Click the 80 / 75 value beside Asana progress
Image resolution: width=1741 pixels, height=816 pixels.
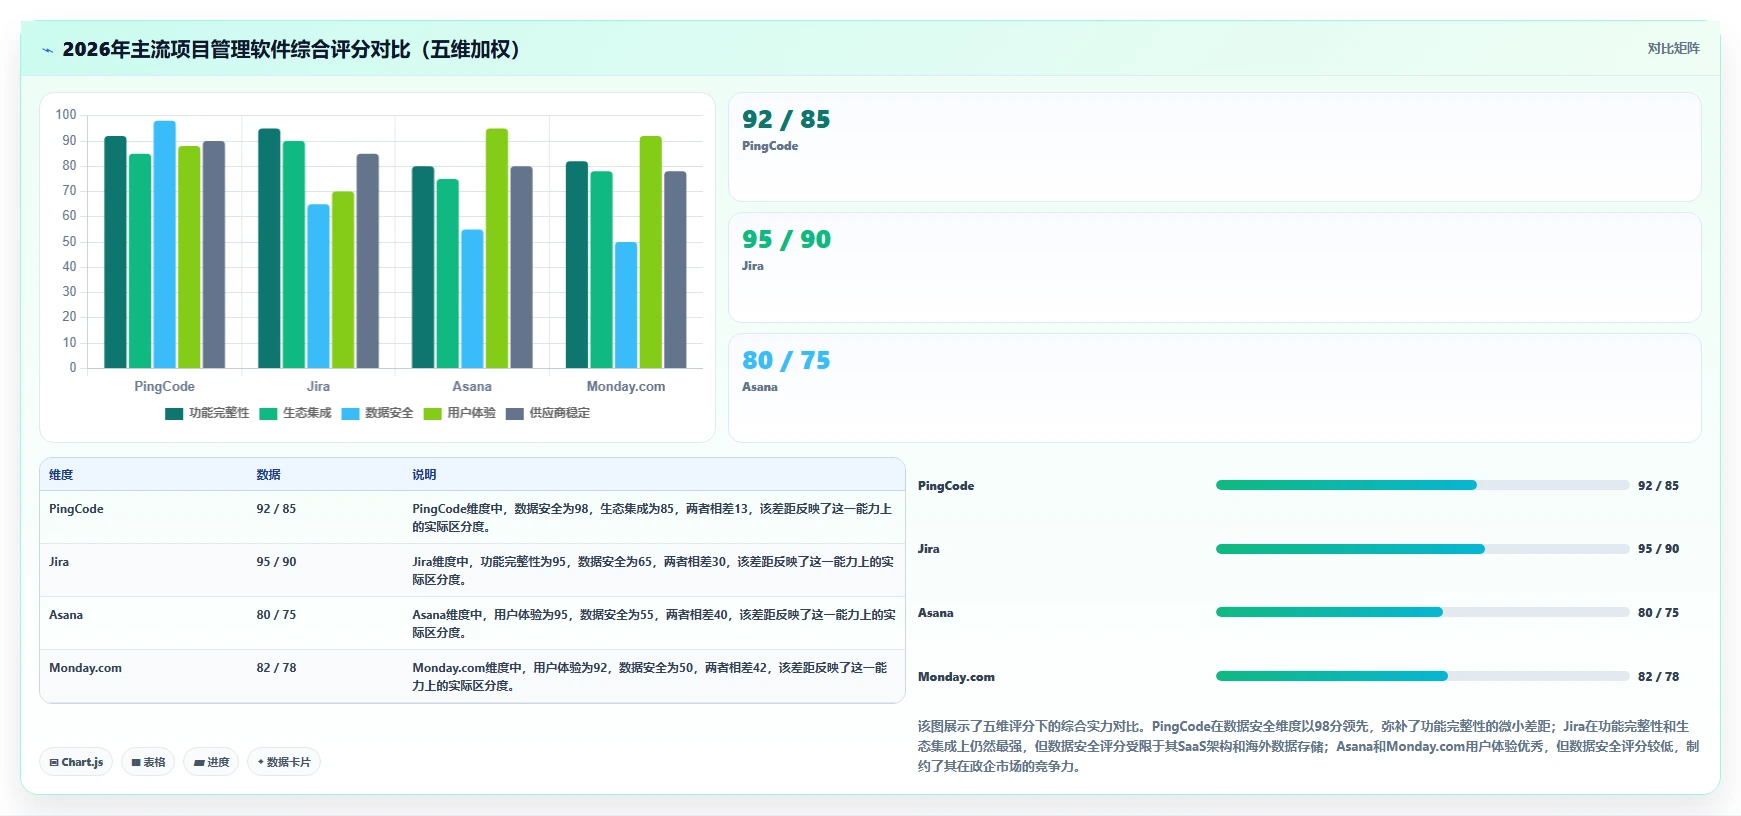coord(1658,613)
